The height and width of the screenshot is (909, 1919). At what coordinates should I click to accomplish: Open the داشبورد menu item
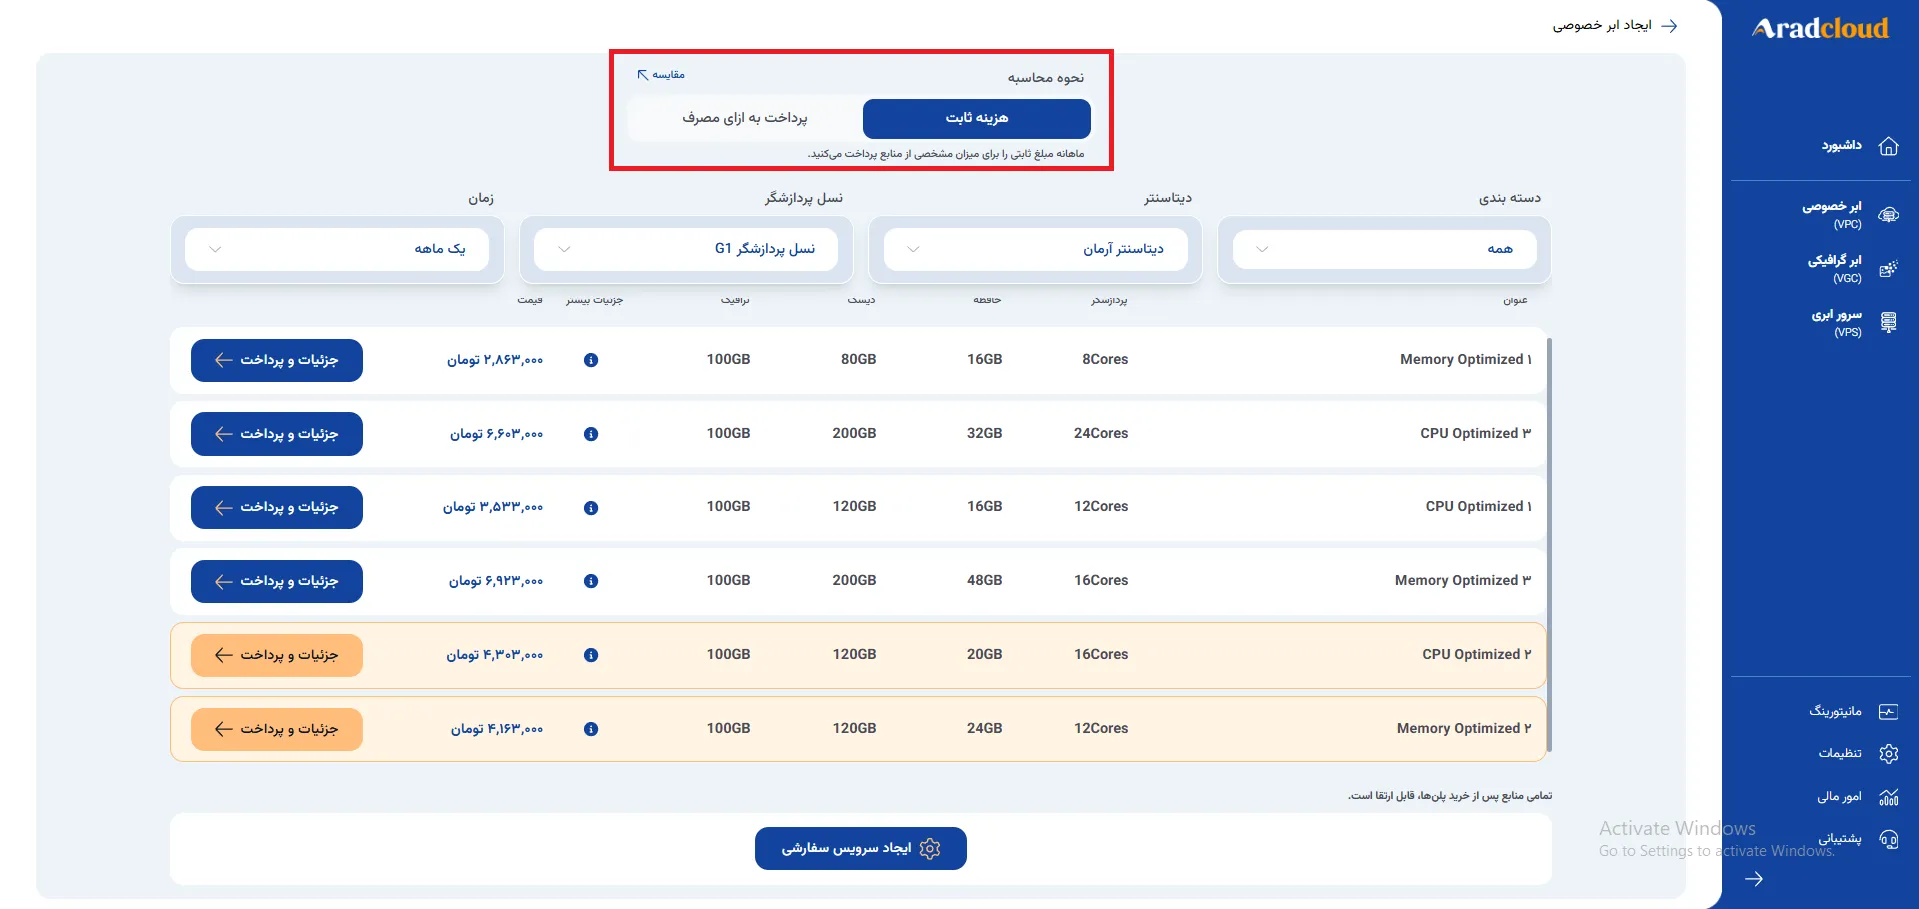click(x=1841, y=146)
